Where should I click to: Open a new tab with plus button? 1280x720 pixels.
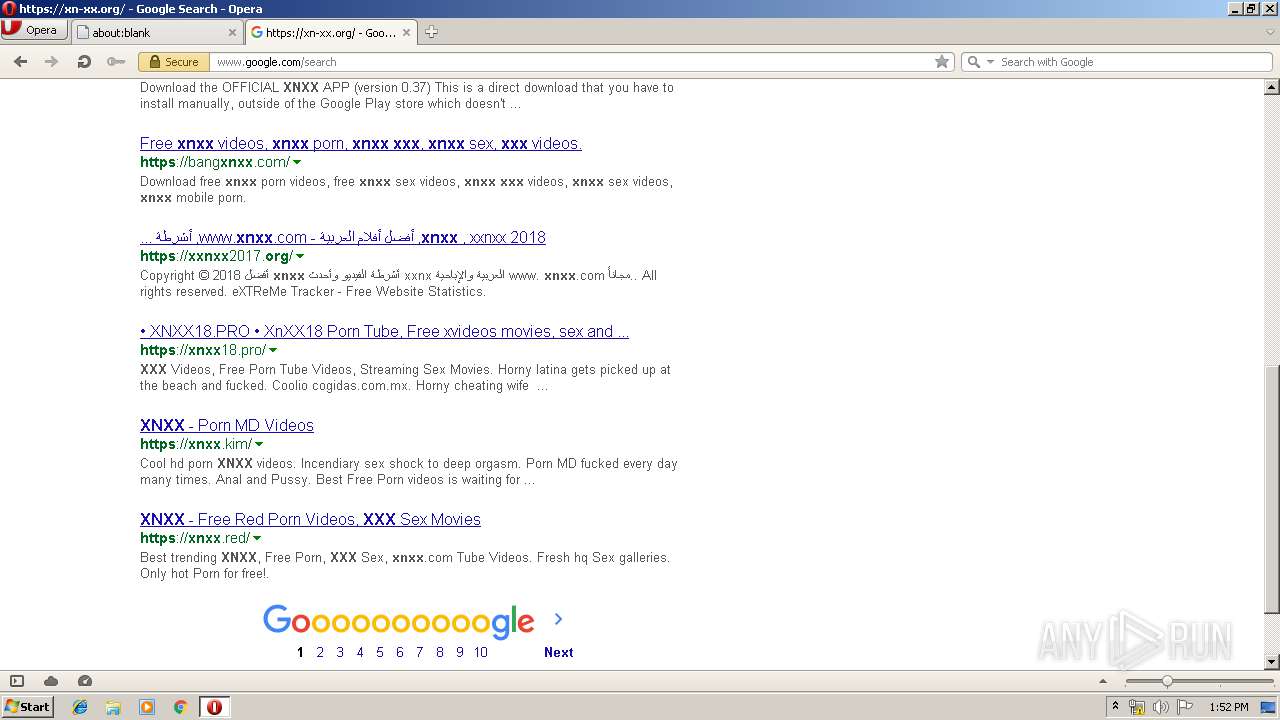[431, 32]
